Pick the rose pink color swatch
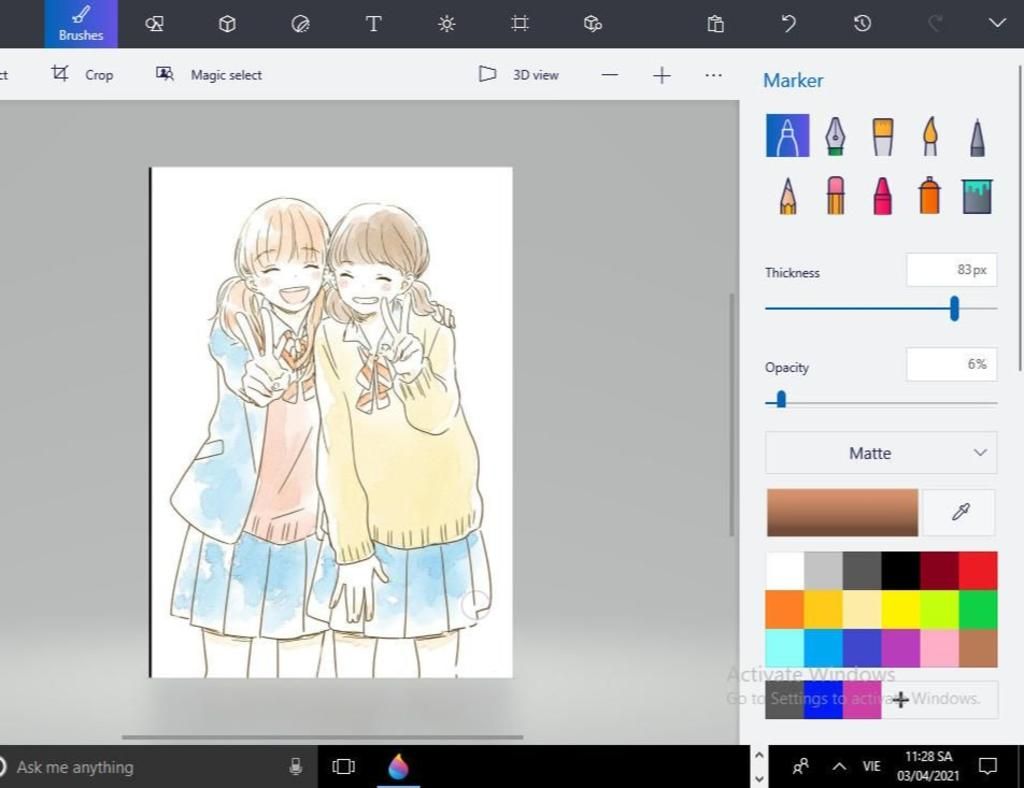1024x788 pixels. (939, 648)
